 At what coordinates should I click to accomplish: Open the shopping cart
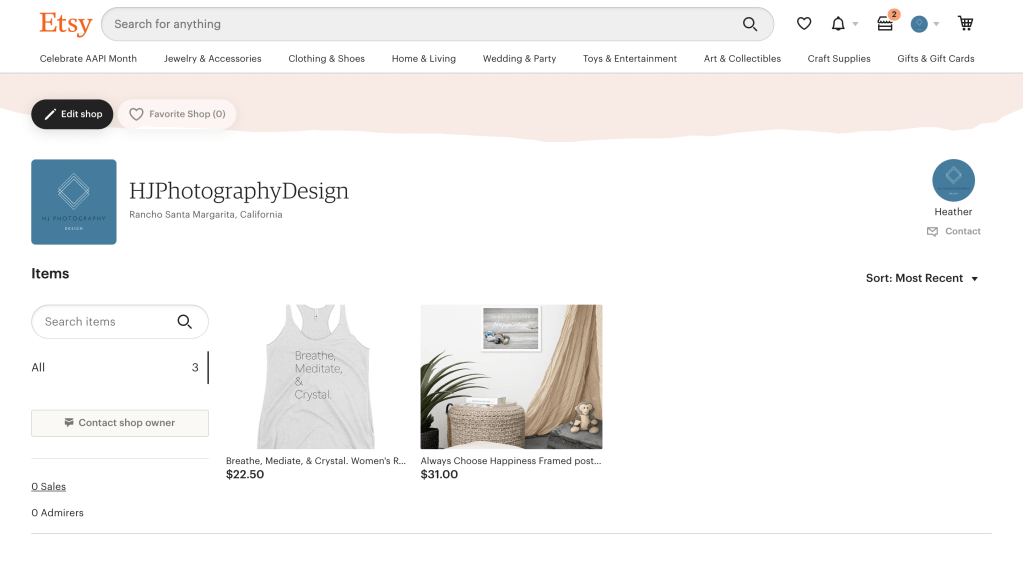(x=965, y=24)
